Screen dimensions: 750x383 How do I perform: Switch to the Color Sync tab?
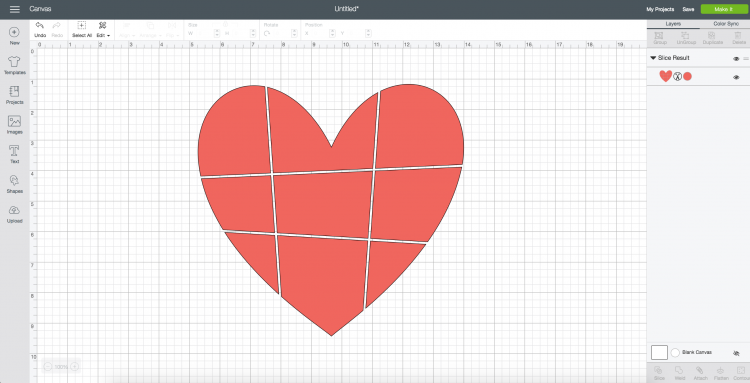[725, 23]
